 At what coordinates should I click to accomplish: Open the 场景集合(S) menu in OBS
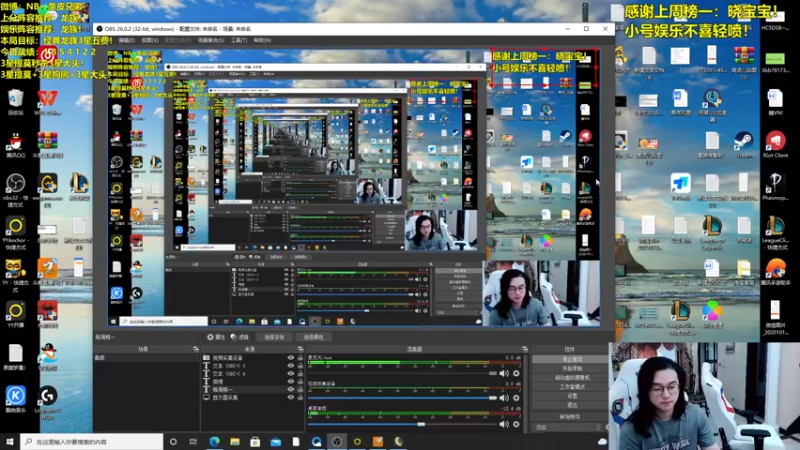pyautogui.click(x=211, y=40)
